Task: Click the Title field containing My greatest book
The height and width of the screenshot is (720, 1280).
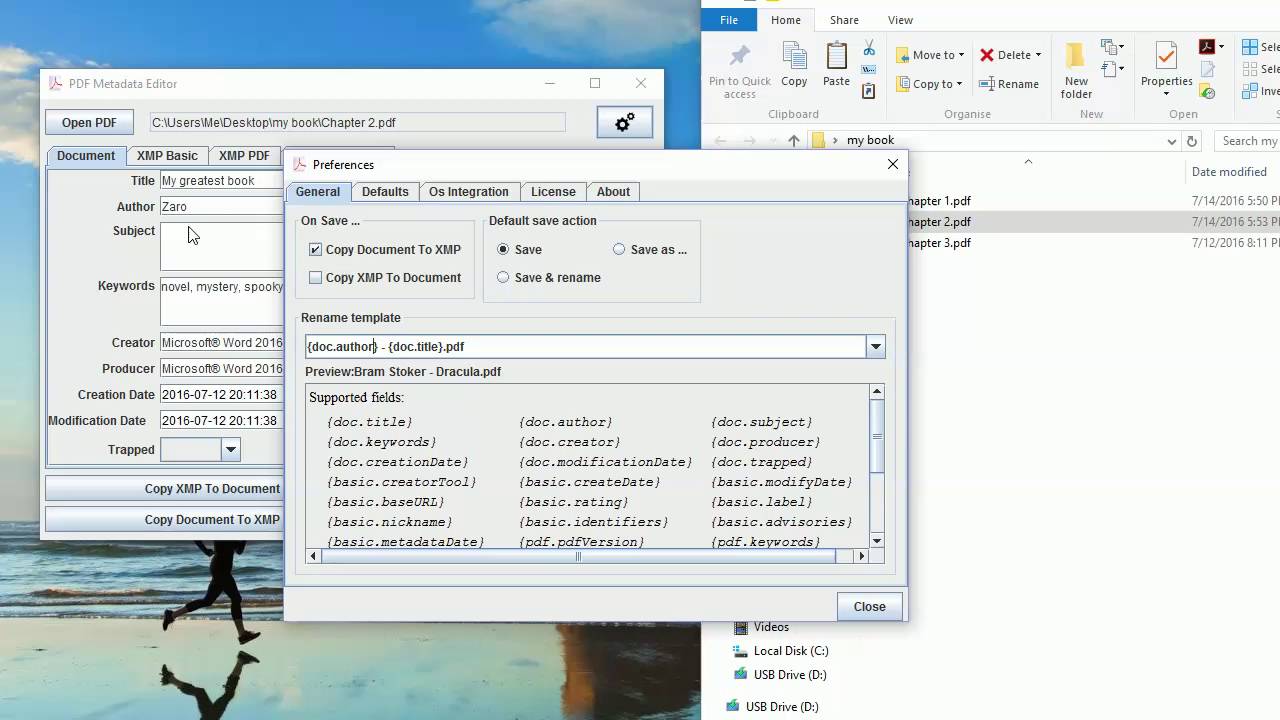Action: point(222,181)
